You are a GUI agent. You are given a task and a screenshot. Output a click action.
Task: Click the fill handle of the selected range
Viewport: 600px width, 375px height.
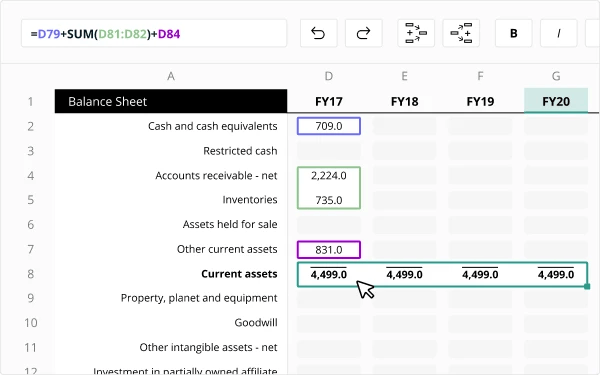(587, 287)
